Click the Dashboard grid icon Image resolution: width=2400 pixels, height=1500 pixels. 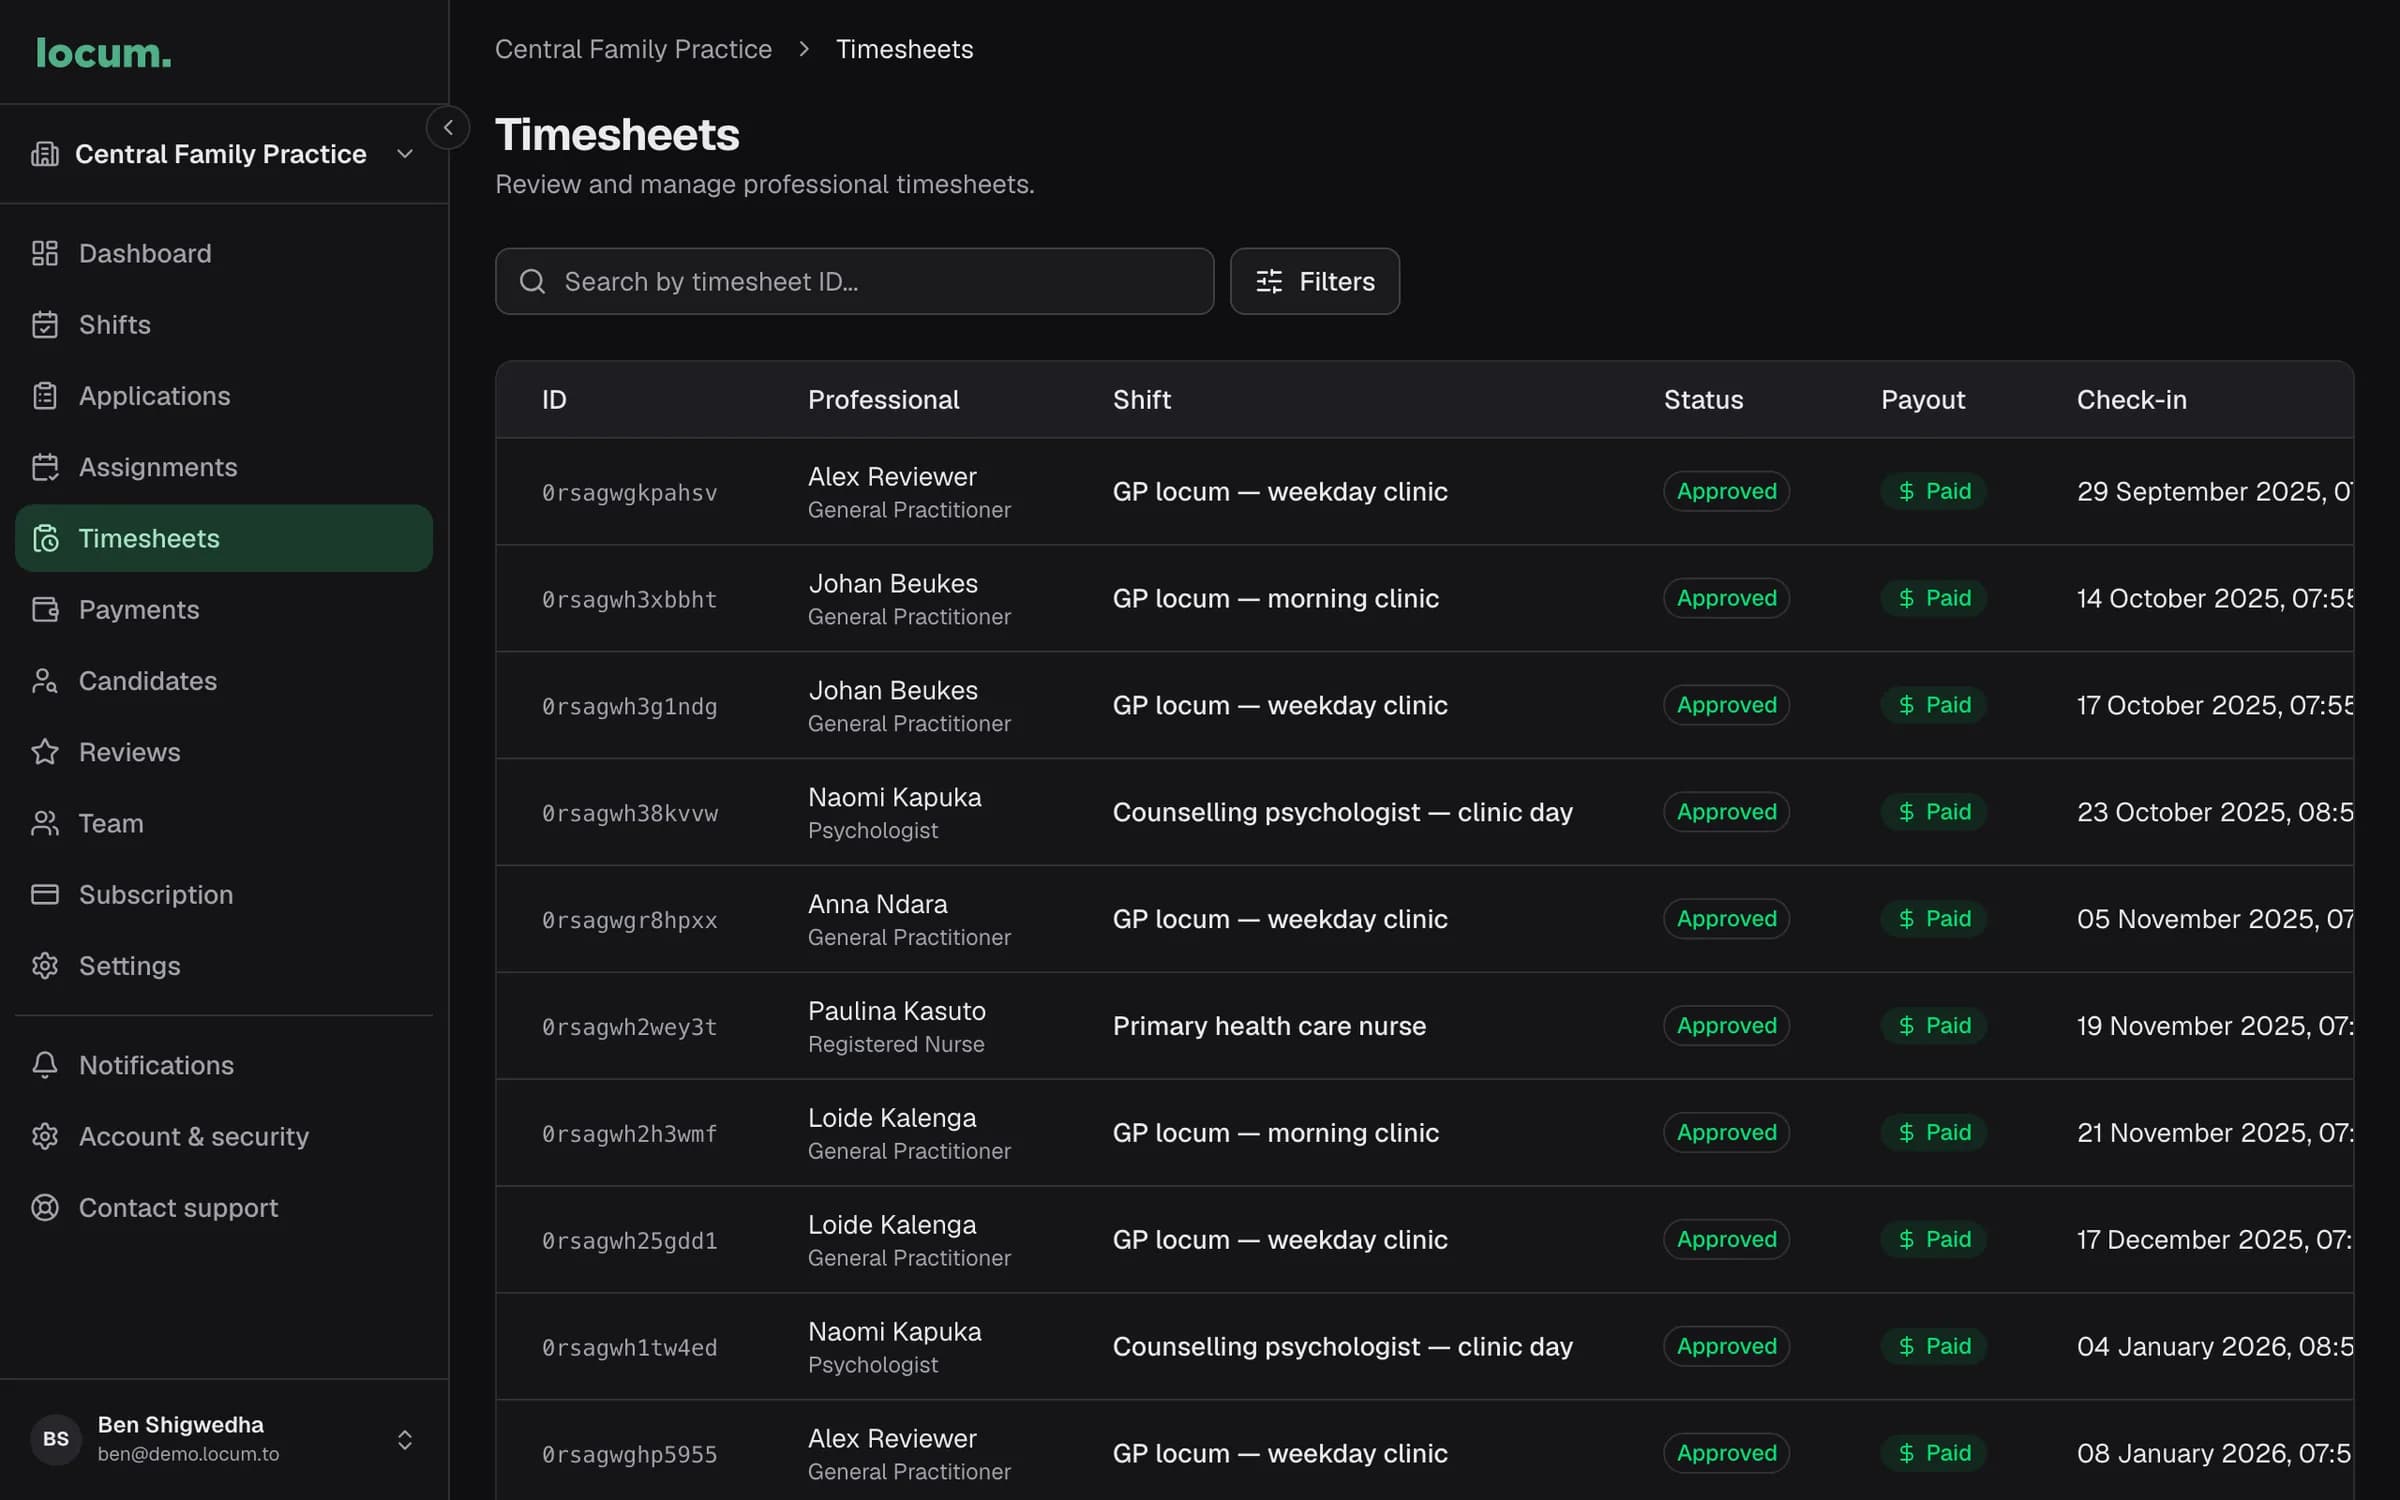tap(45, 253)
